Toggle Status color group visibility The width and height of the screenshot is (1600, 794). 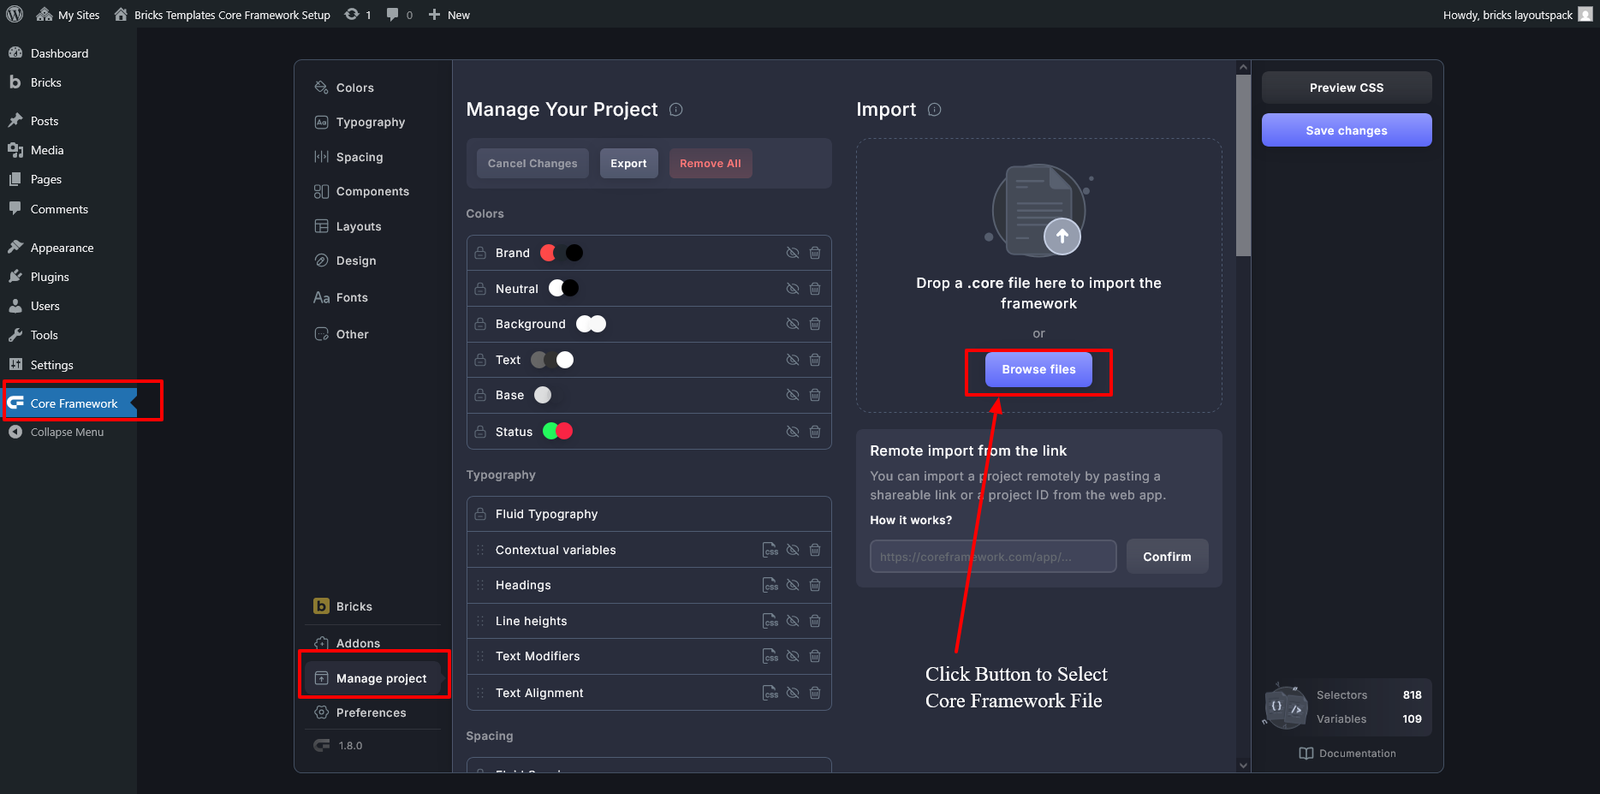coord(792,432)
